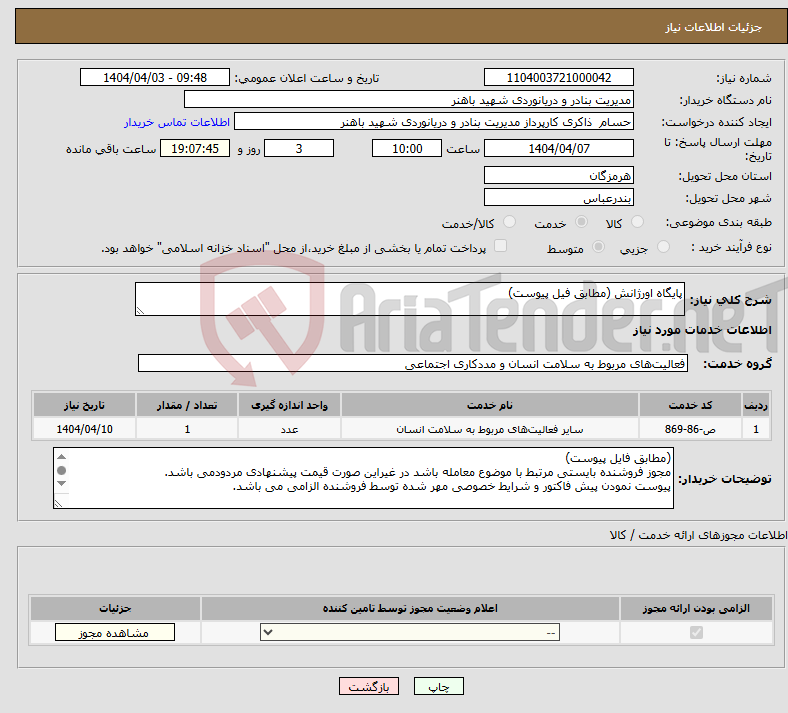
Task: Select the کالا radio button
Action: click(637, 222)
